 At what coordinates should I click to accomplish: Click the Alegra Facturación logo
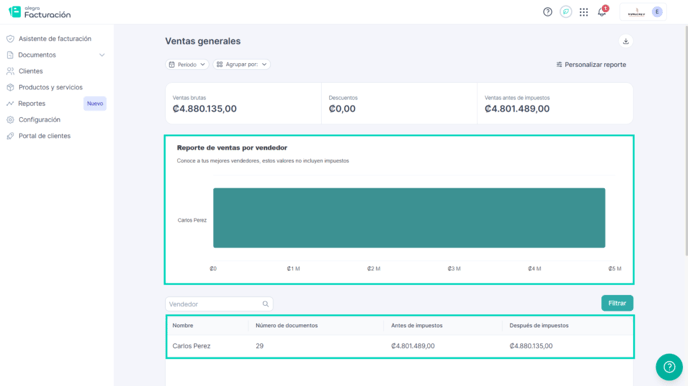[40, 12]
